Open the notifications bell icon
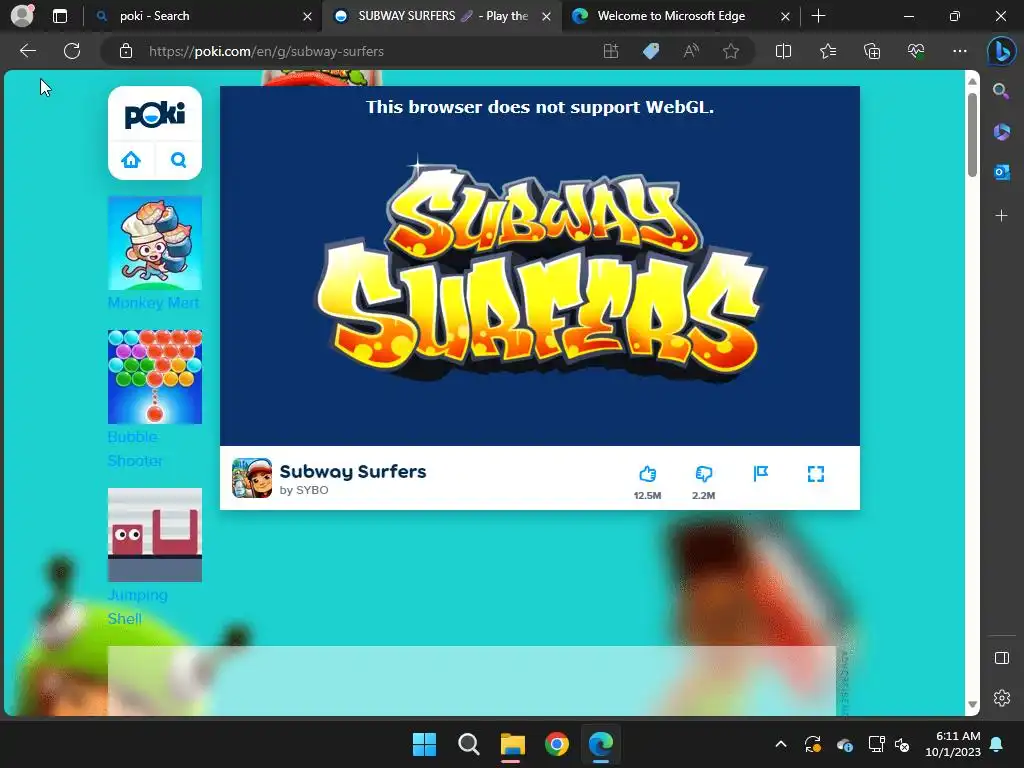This screenshot has width=1024, height=768. pyautogui.click(x=997, y=744)
